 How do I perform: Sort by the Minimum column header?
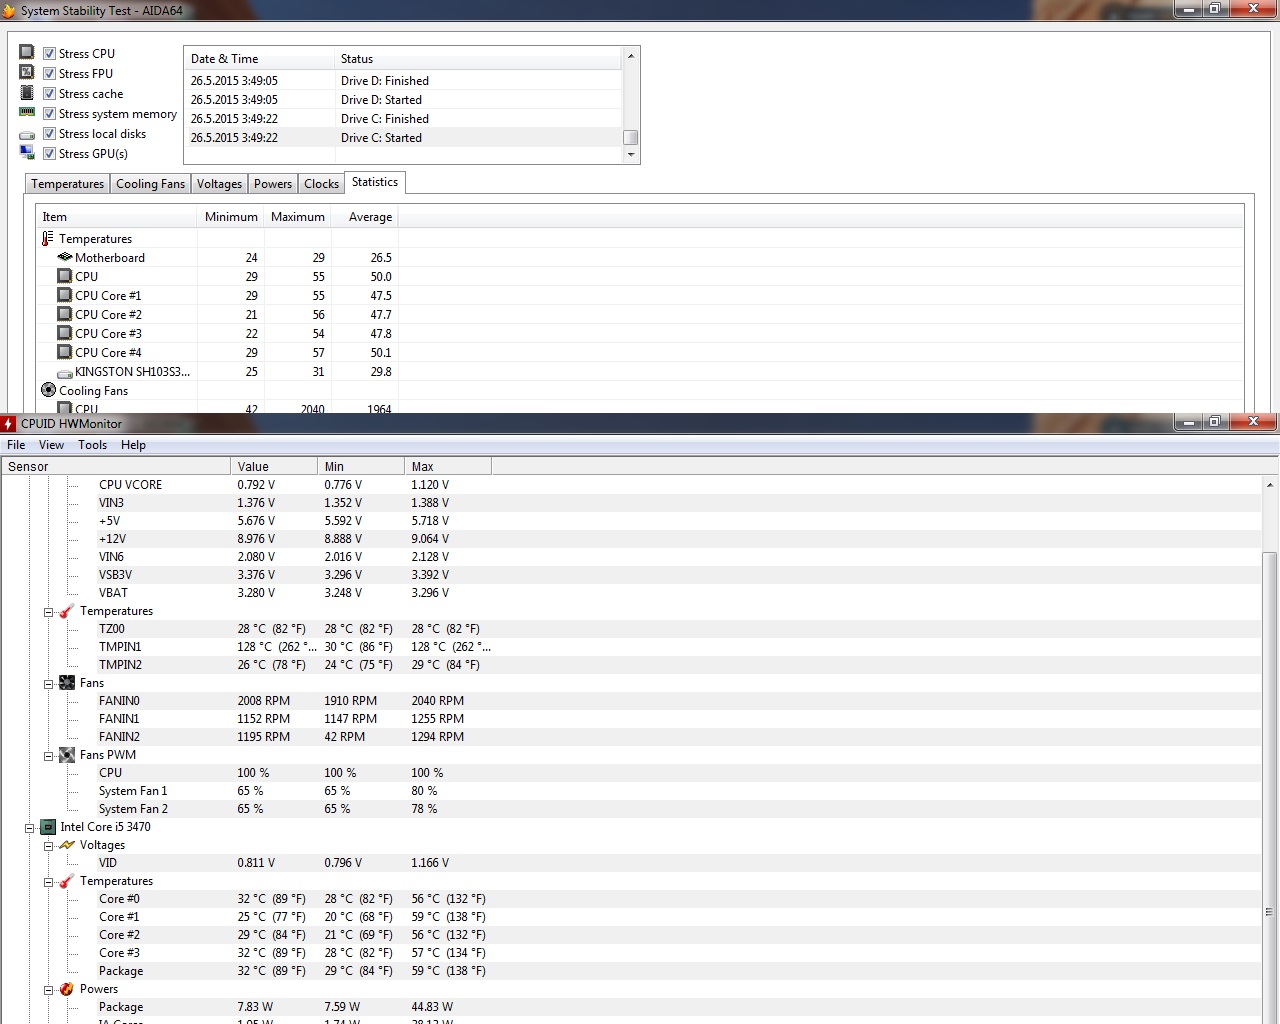tap(231, 217)
